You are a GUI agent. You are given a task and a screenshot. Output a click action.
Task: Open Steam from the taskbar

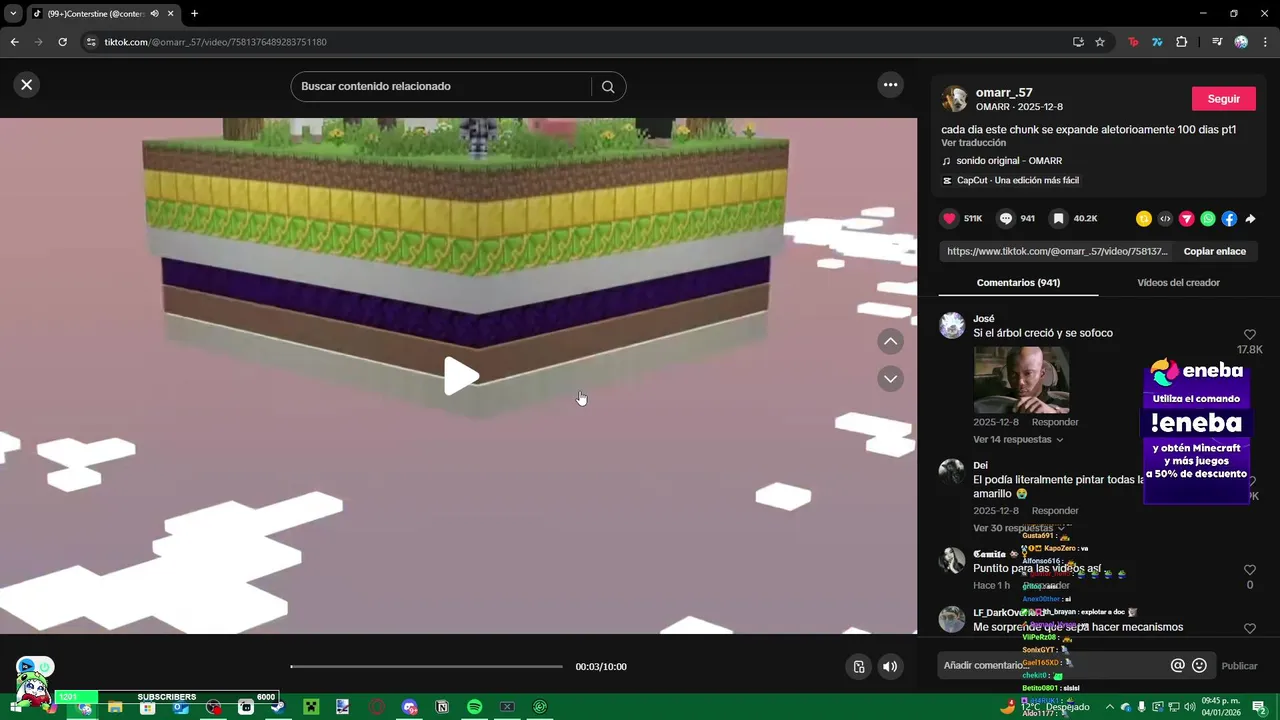(278, 707)
